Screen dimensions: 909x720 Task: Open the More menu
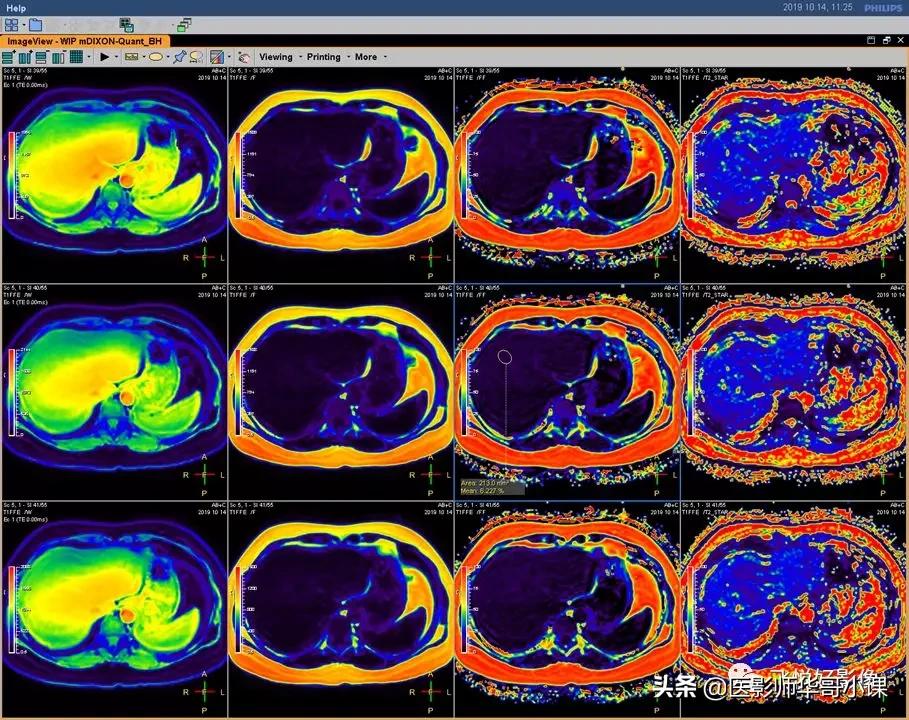coord(366,57)
